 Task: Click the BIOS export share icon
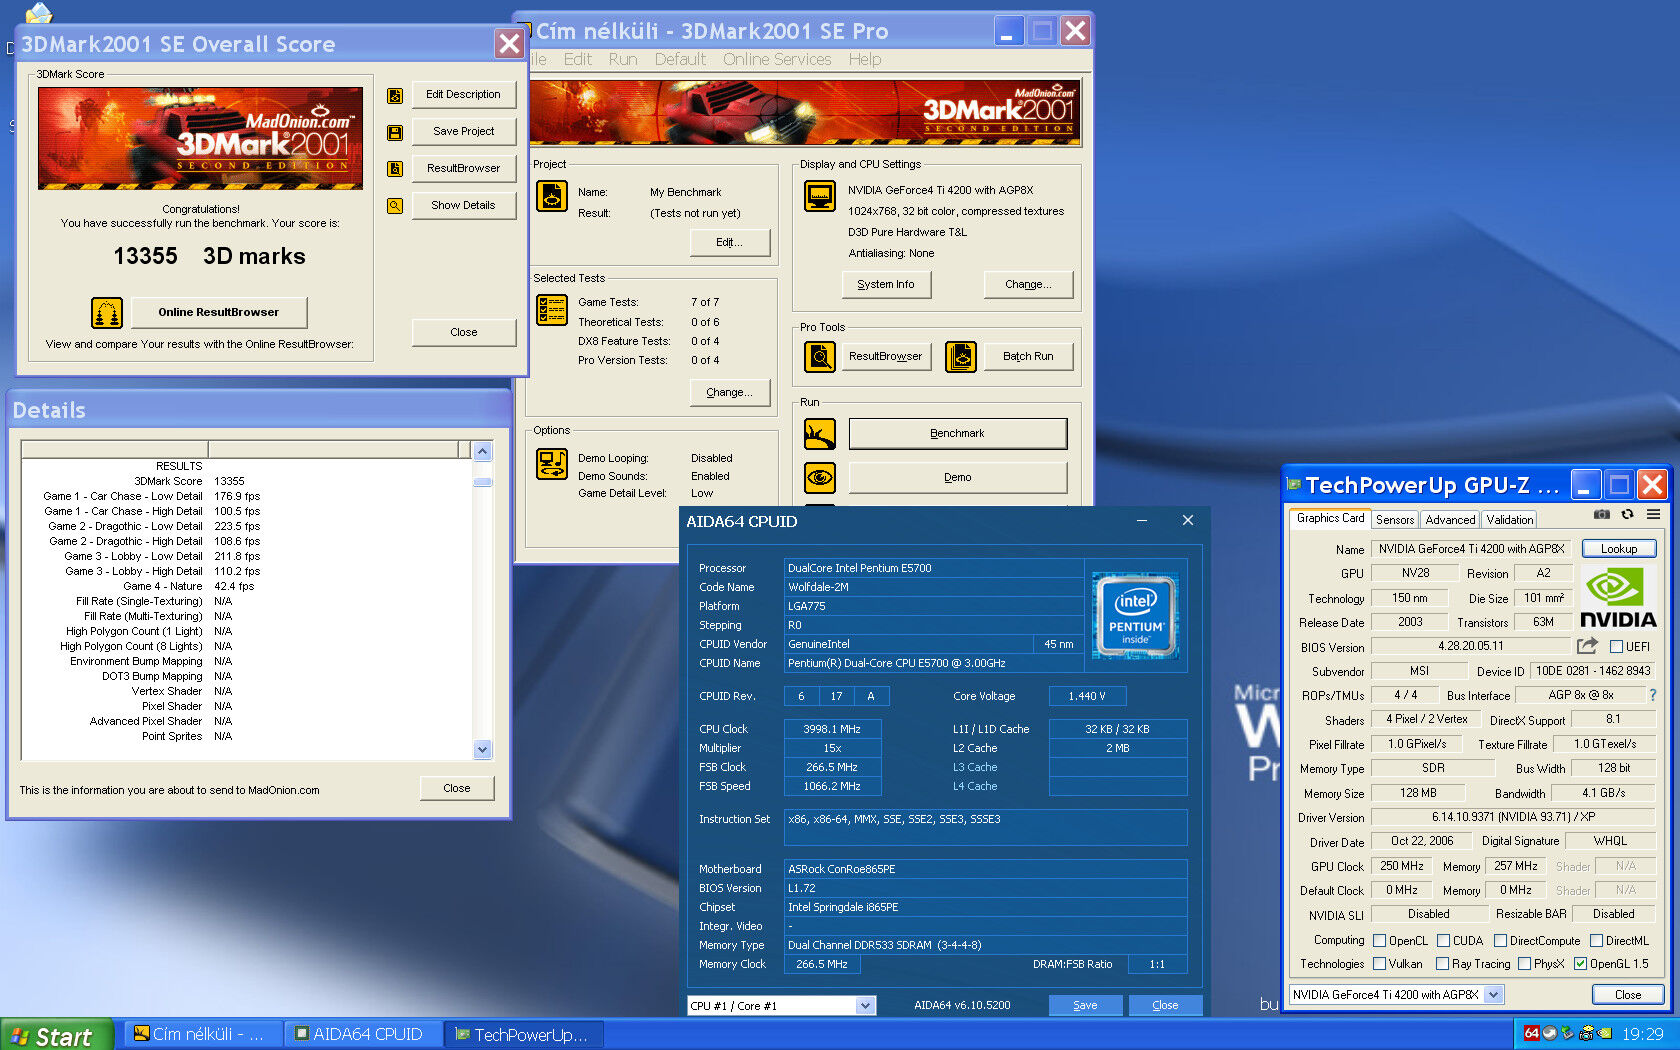click(x=1587, y=646)
